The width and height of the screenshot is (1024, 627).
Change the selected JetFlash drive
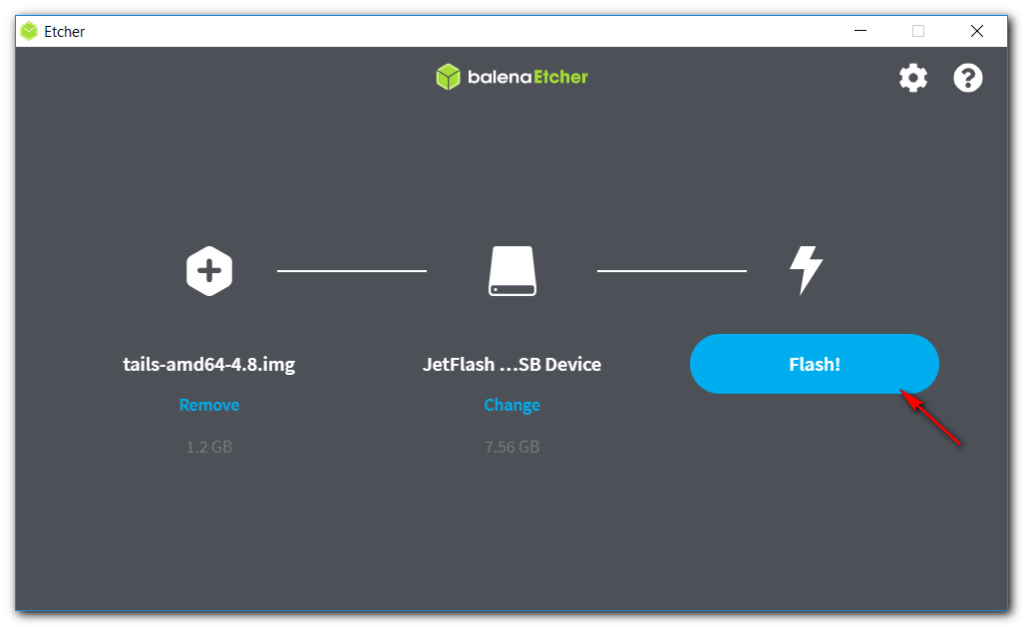(512, 405)
